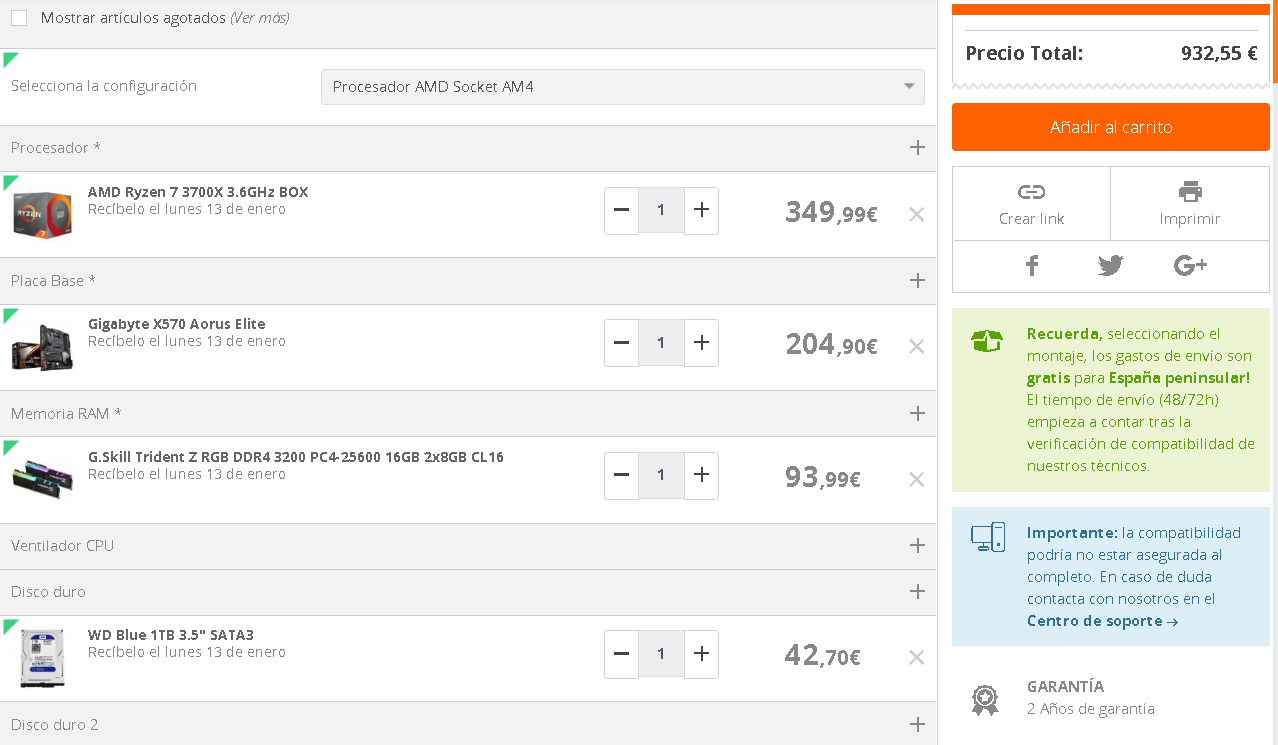Open the Centro de soporte link
The height and width of the screenshot is (745, 1278).
pos(1102,621)
